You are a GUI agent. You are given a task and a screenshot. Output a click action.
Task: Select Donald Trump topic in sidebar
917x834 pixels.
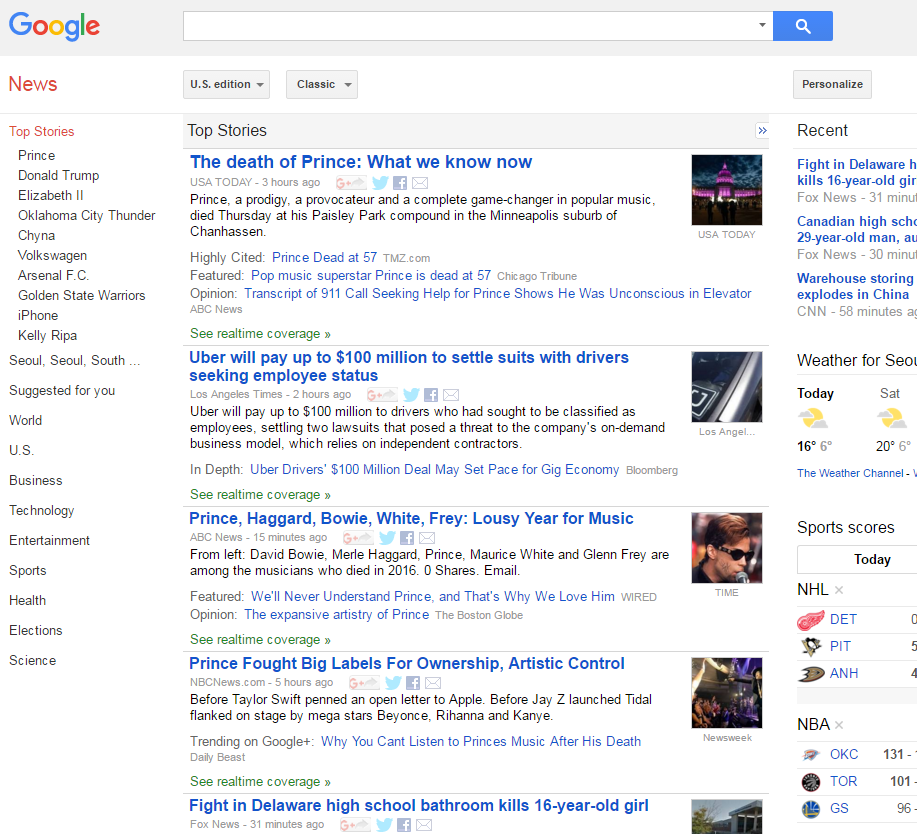click(x=58, y=175)
